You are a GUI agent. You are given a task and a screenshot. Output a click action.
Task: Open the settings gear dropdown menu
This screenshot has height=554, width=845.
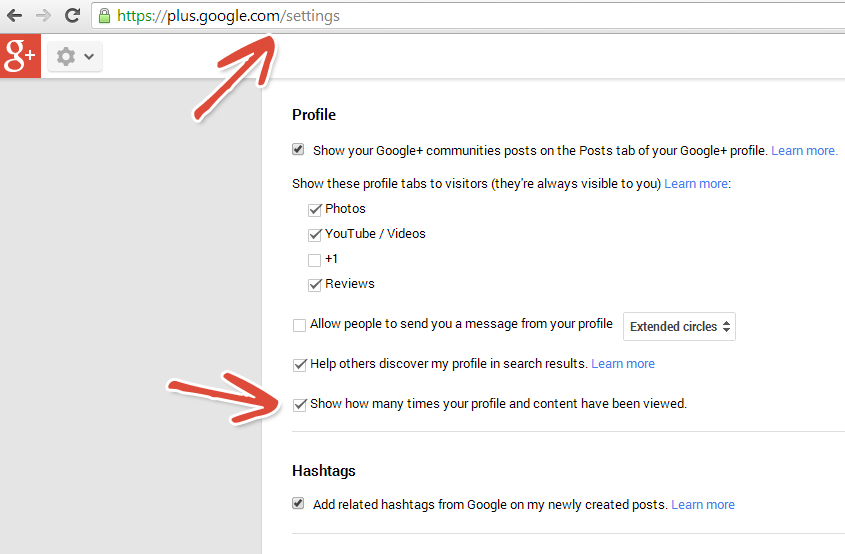(x=75, y=57)
